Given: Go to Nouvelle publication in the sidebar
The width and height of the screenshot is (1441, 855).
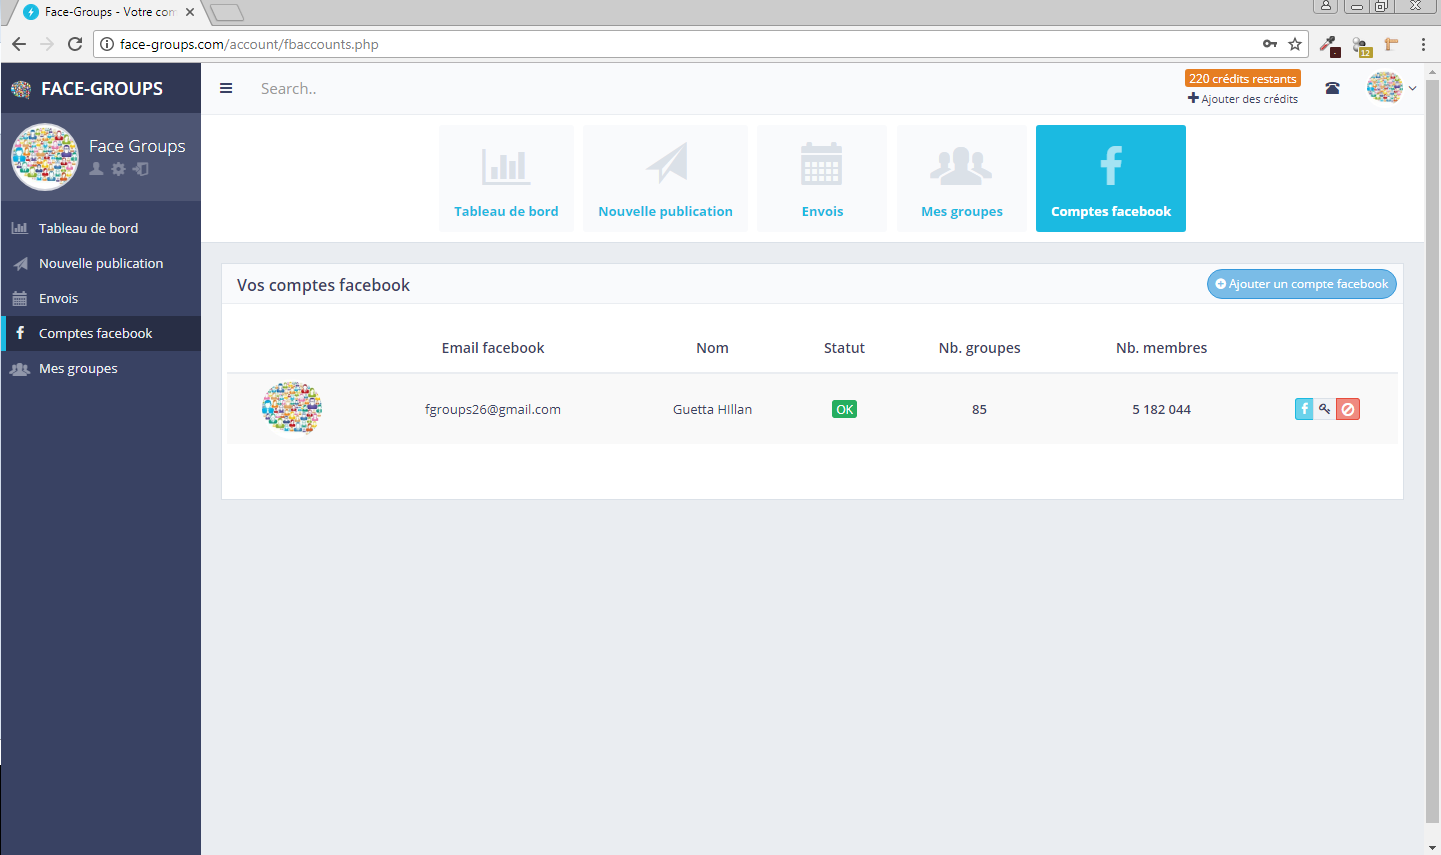Looking at the screenshot, I should point(100,263).
